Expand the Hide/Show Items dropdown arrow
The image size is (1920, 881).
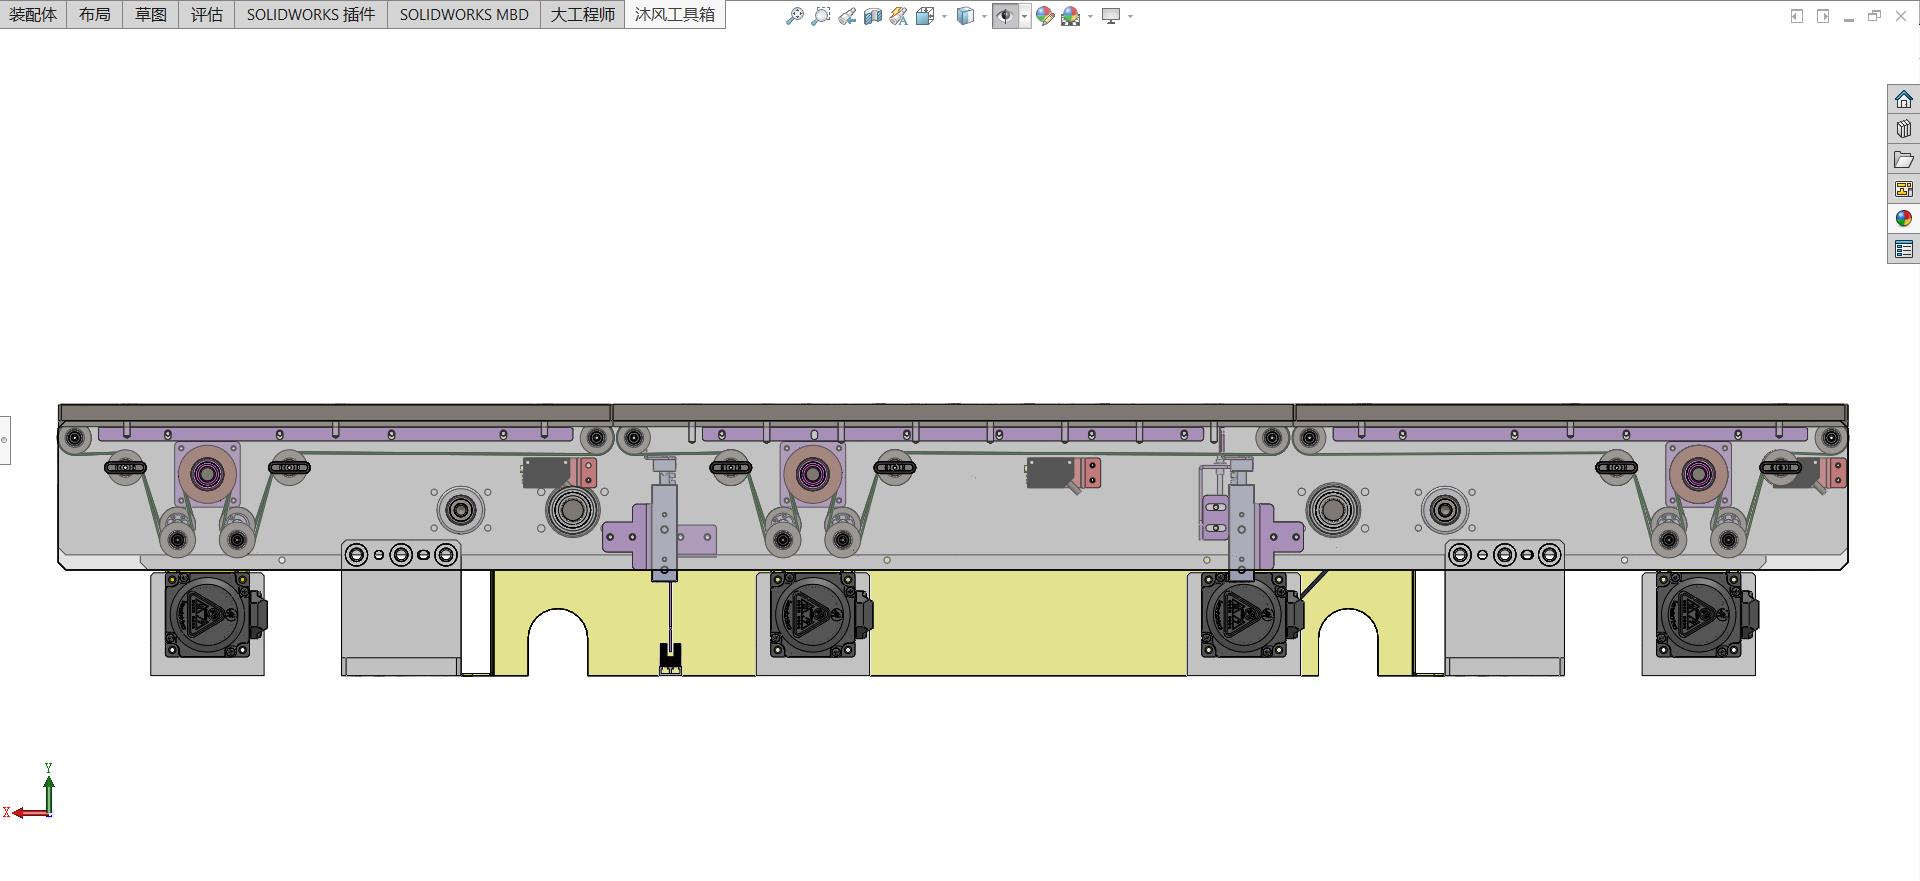pos(1024,16)
